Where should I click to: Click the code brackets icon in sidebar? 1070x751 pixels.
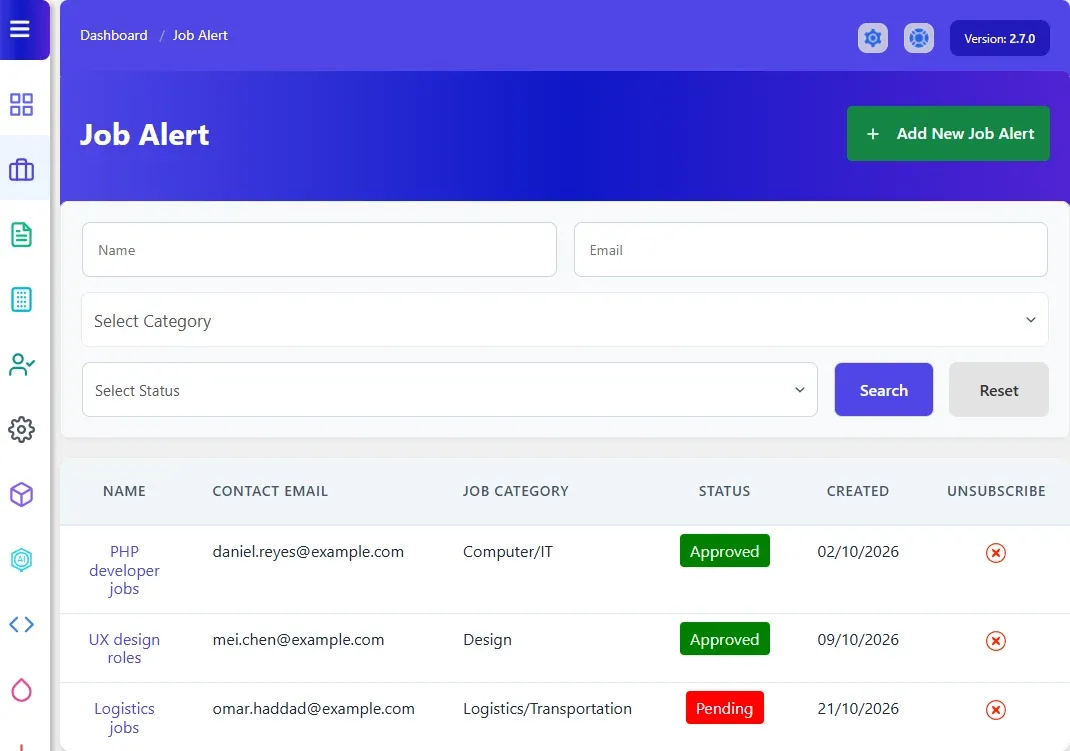coord(21,624)
